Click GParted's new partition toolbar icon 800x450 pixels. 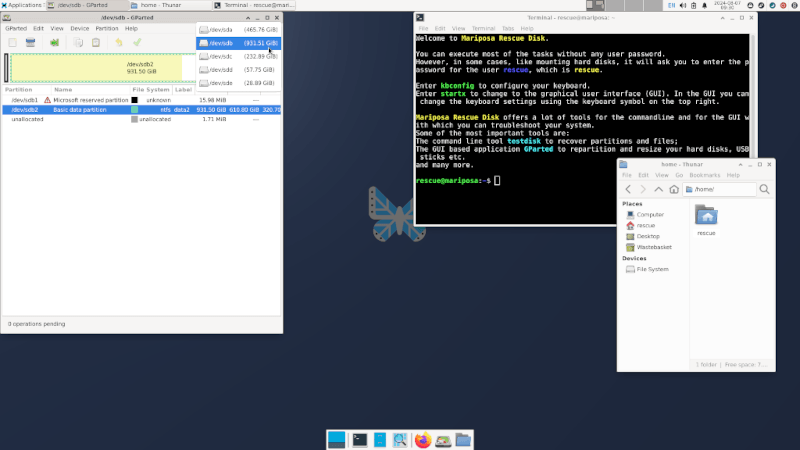point(12,43)
